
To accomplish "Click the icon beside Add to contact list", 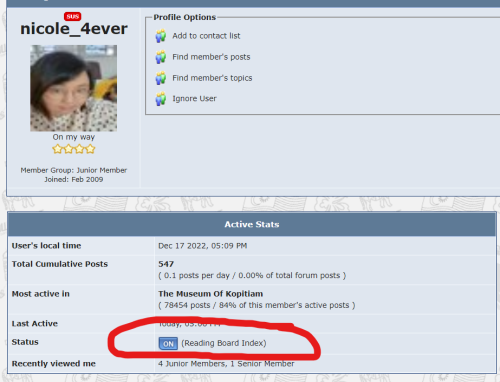I will click(x=161, y=36).
